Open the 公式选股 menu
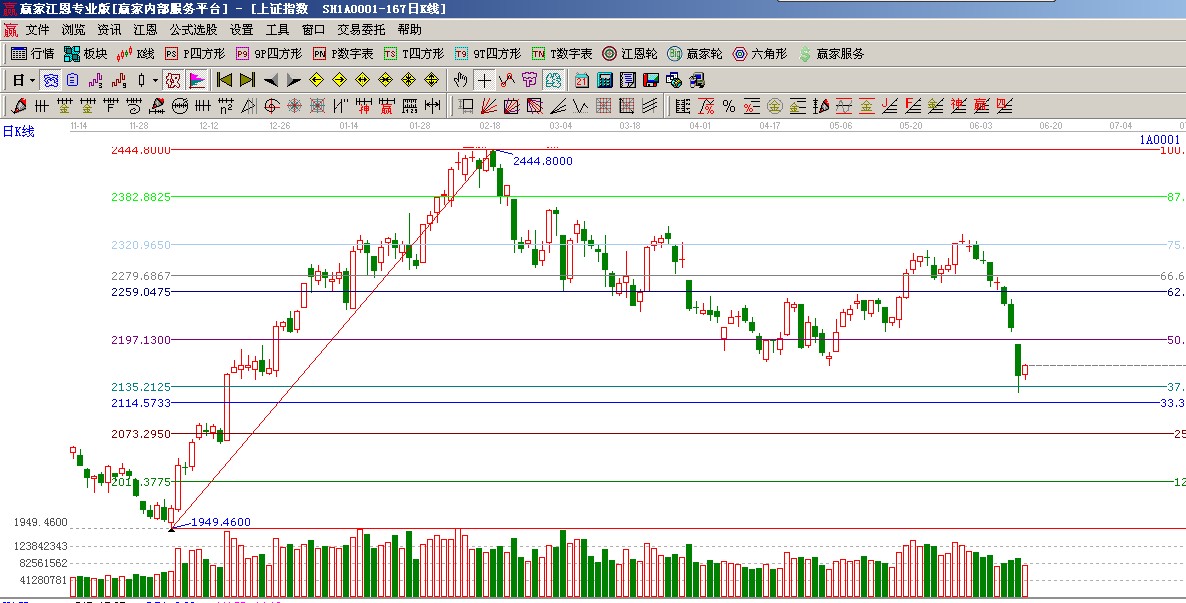Screen dimensions: 1186x603 (193, 30)
